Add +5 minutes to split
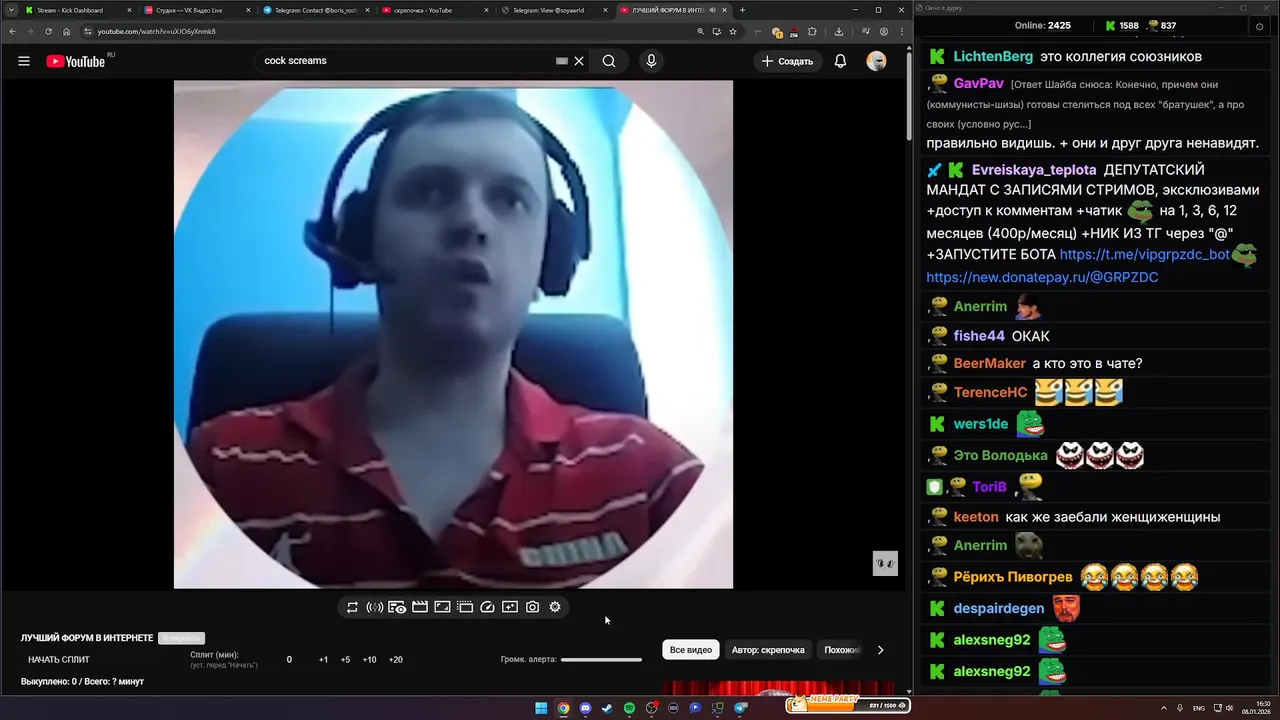 click(345, 660)
